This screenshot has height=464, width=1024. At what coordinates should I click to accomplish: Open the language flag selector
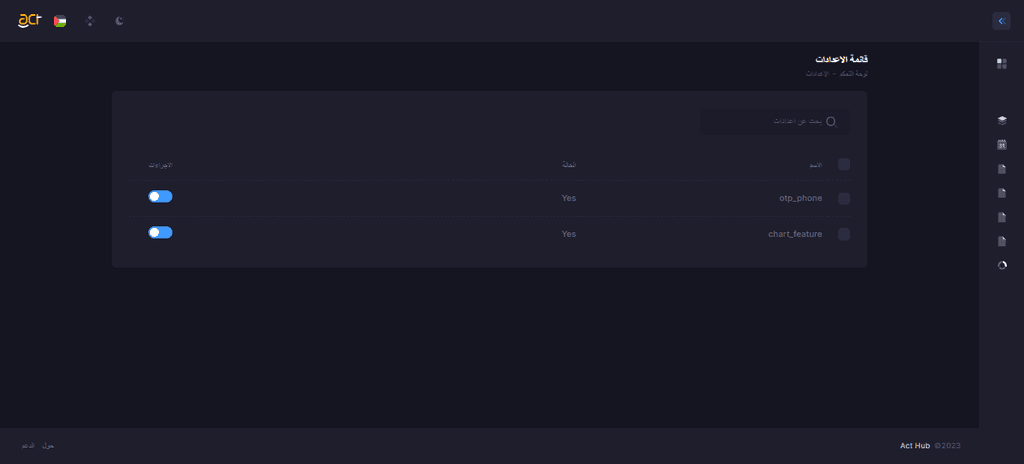pos(60,21)
